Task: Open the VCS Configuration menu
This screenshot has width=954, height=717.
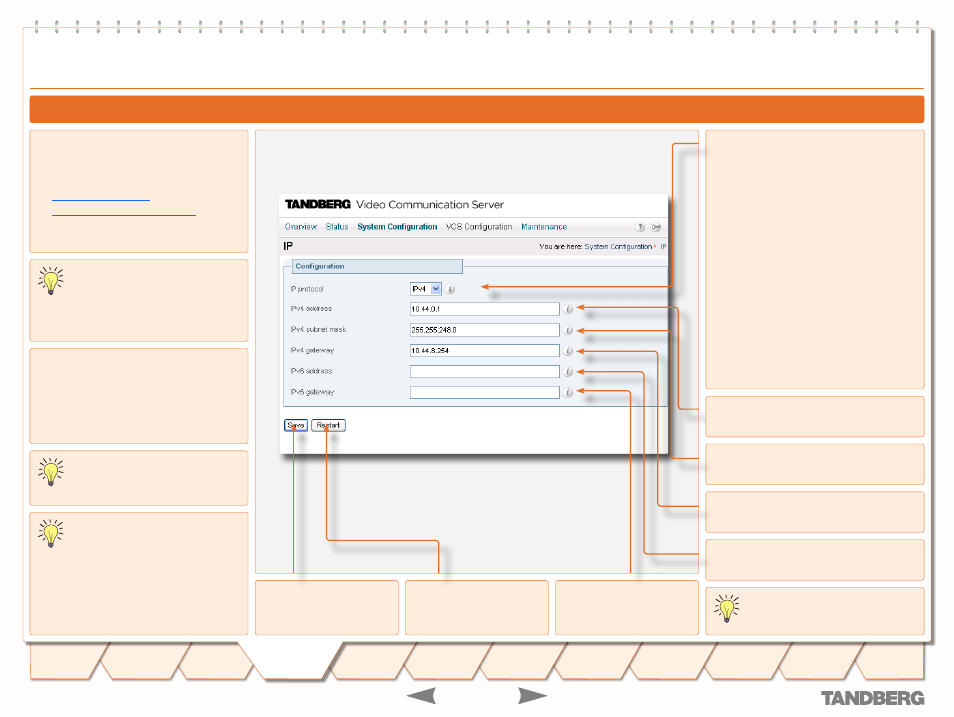Action: 479,227
